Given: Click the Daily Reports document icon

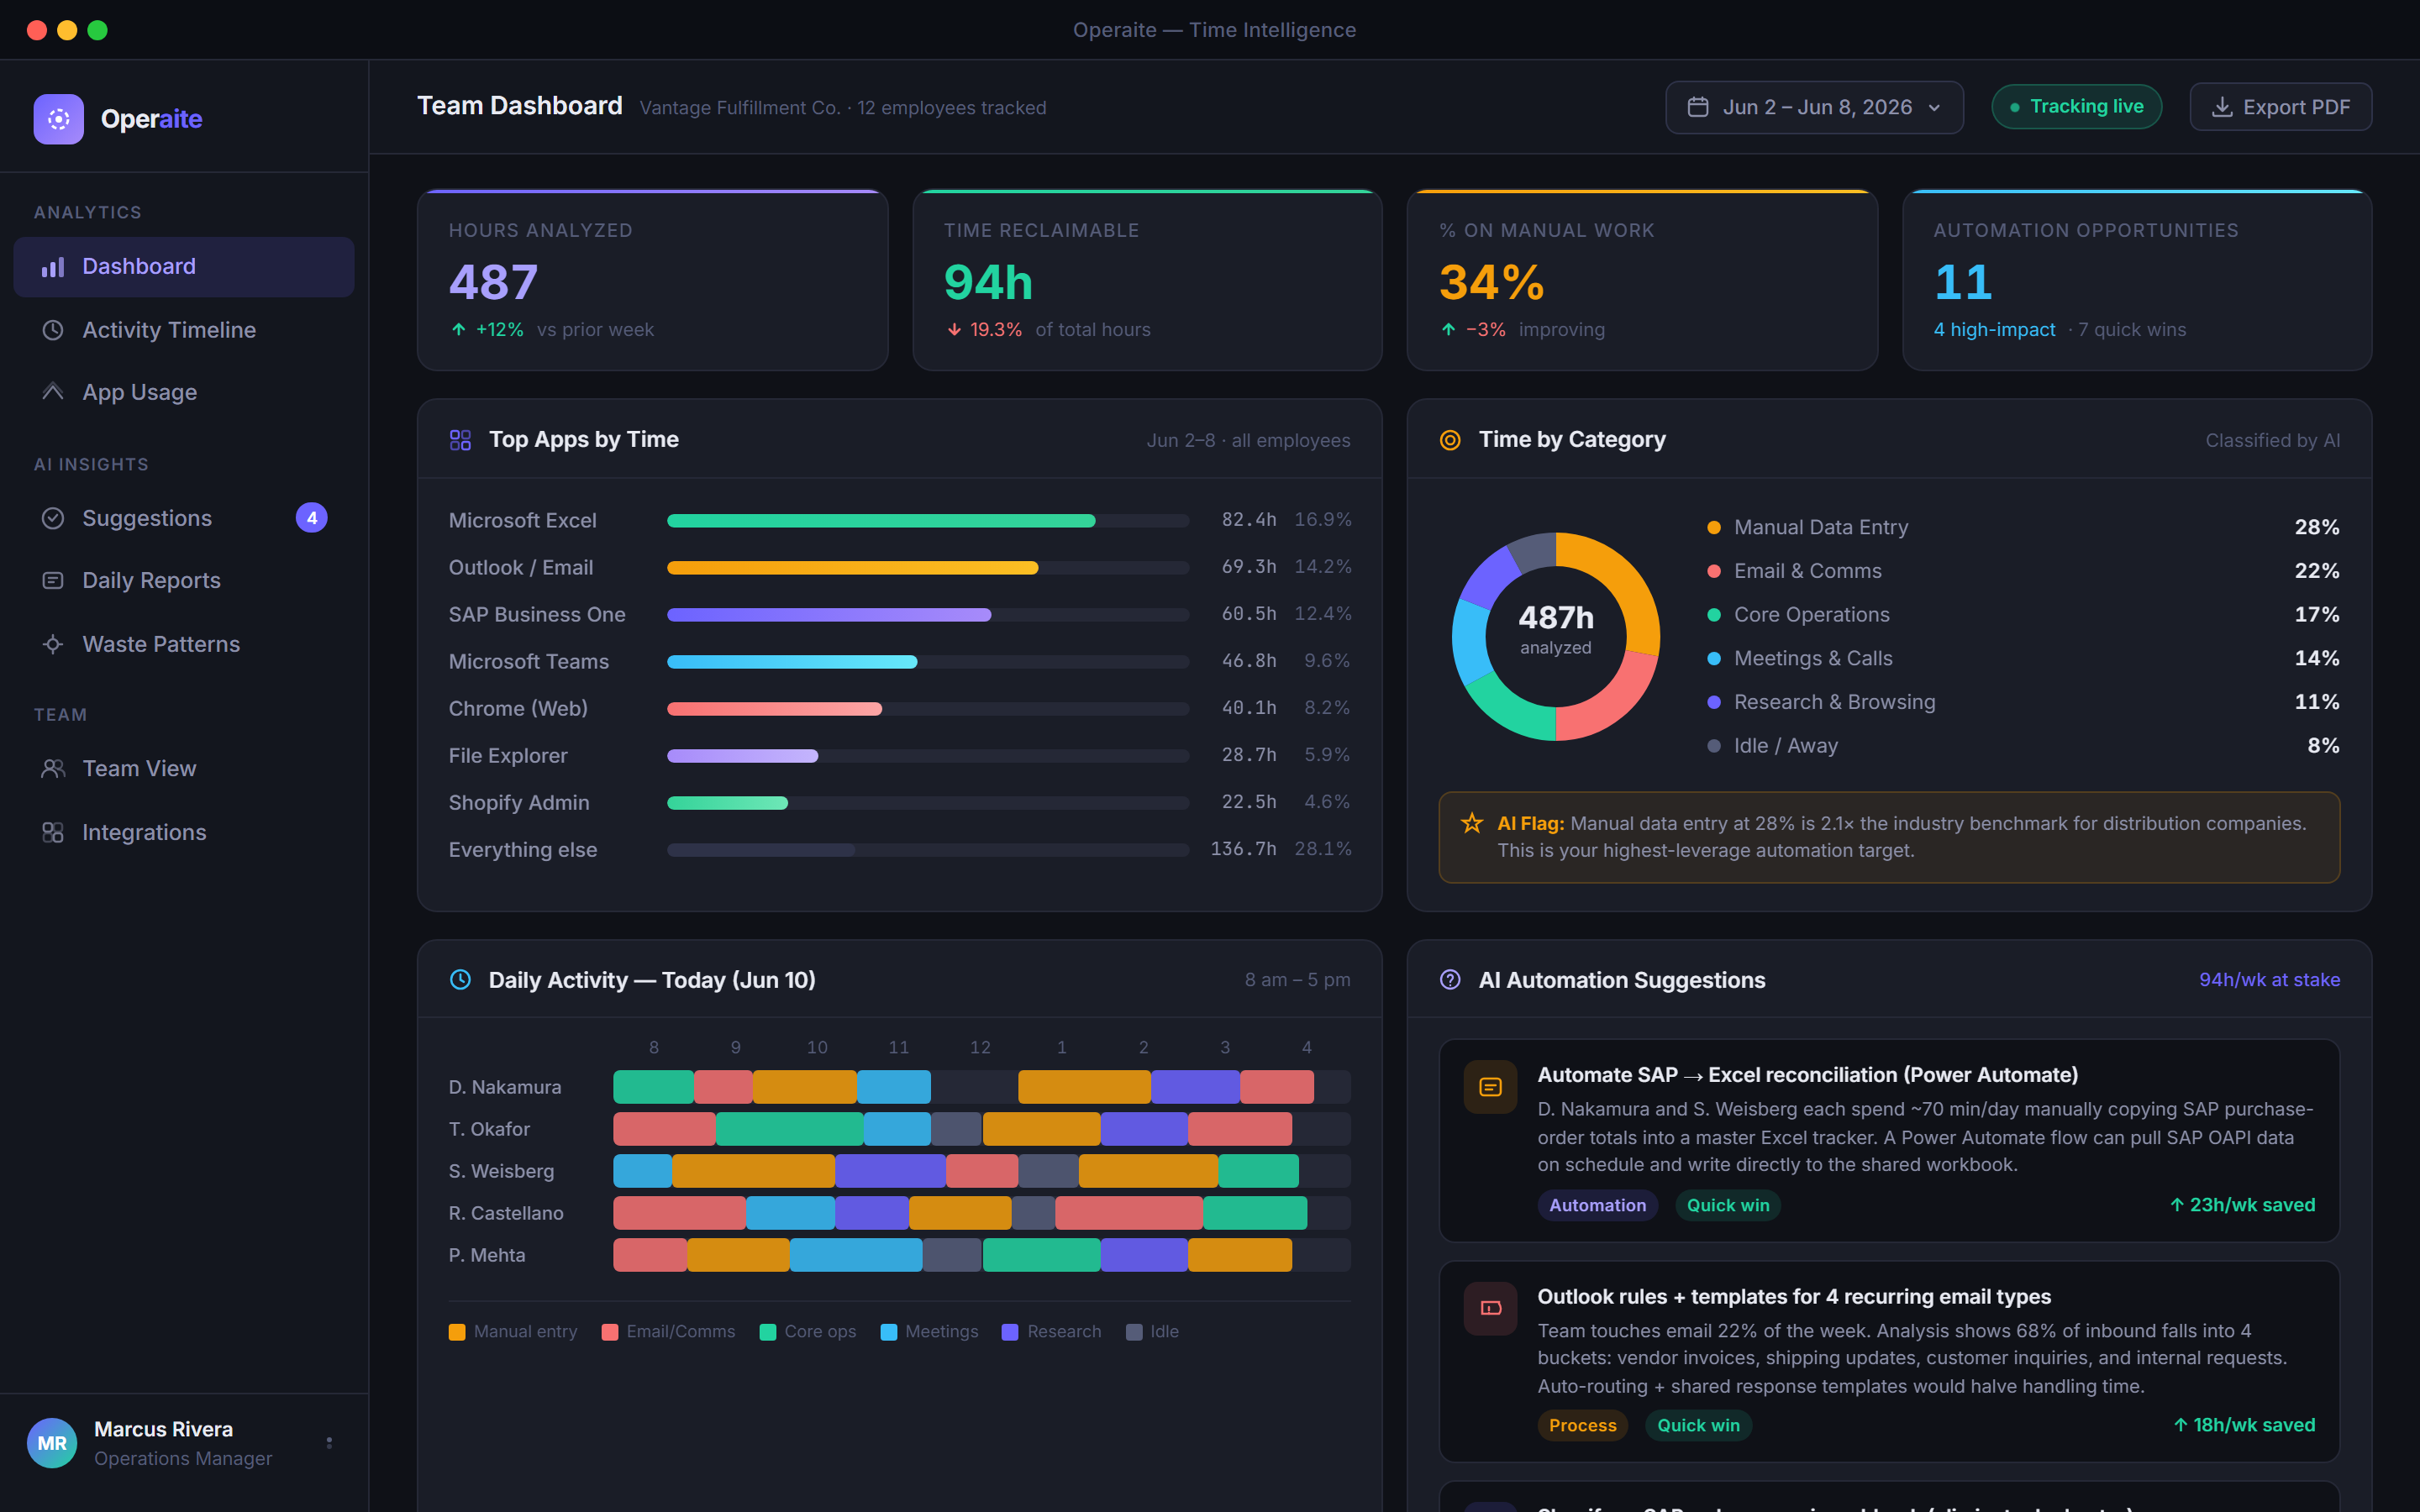Looking at the screenshot, I should [53, 581].
